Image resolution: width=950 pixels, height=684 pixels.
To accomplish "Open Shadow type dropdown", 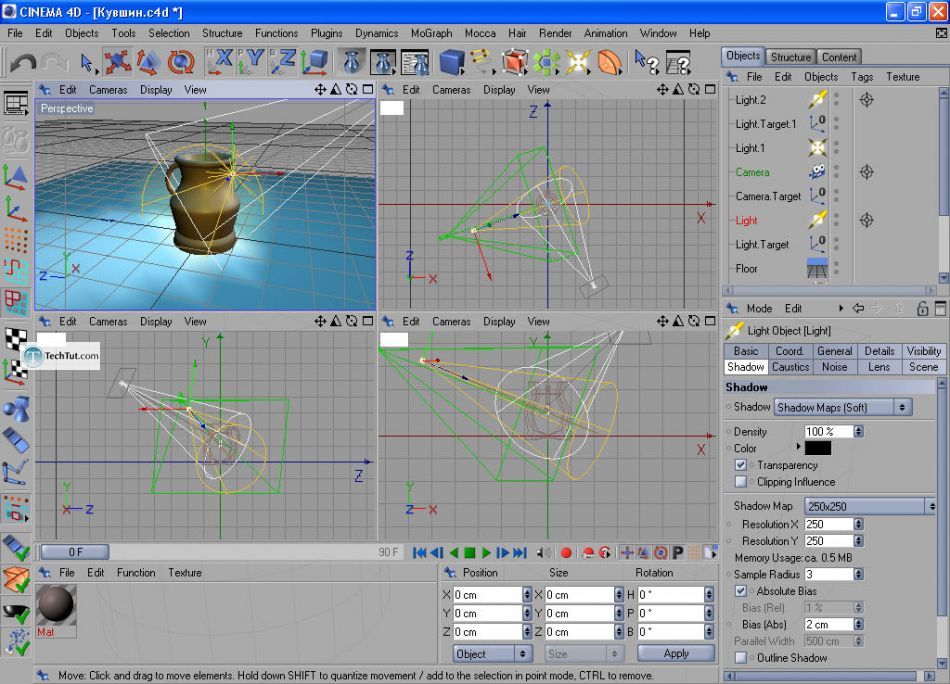I will point(843,407).
